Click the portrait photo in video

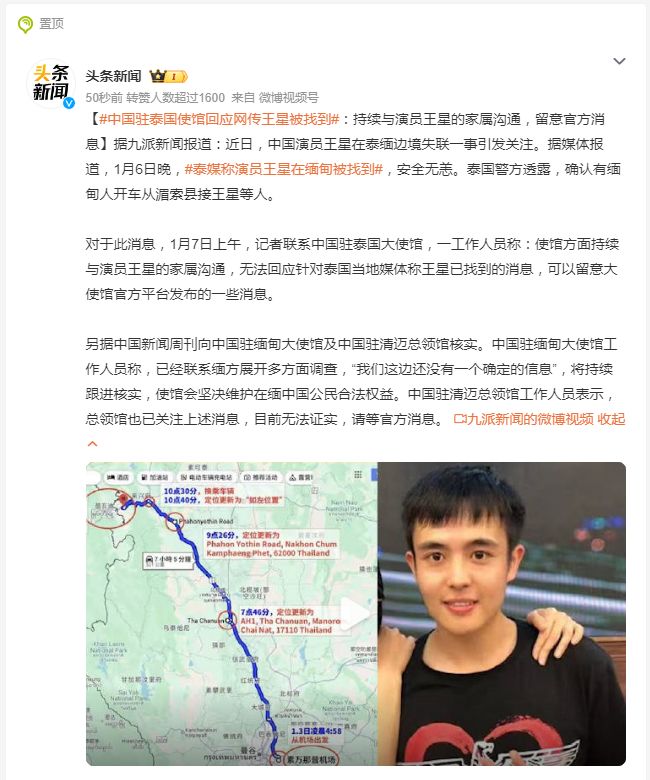pyautogui.click(x=501, y=614)
